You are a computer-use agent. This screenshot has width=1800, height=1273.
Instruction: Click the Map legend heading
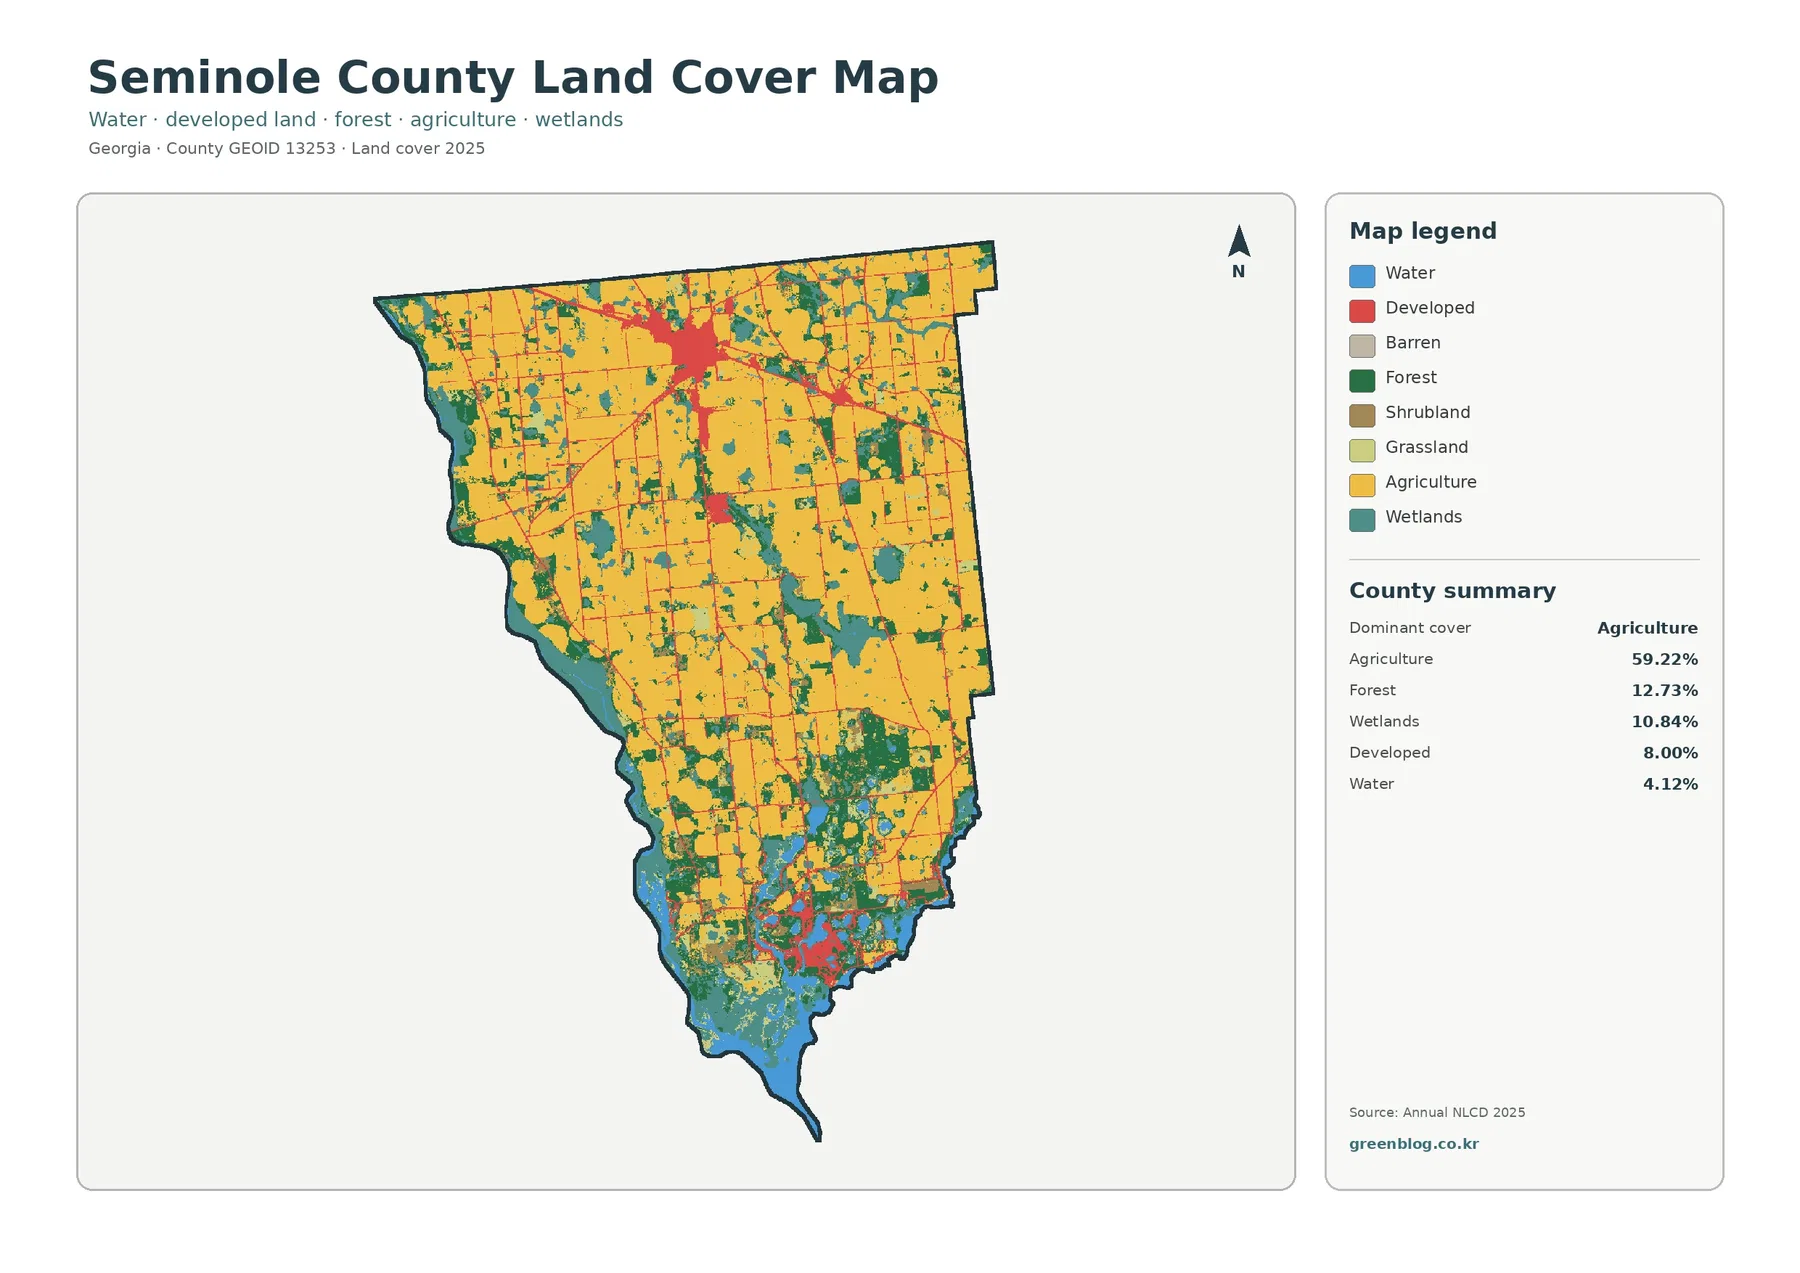point(1422,231)
